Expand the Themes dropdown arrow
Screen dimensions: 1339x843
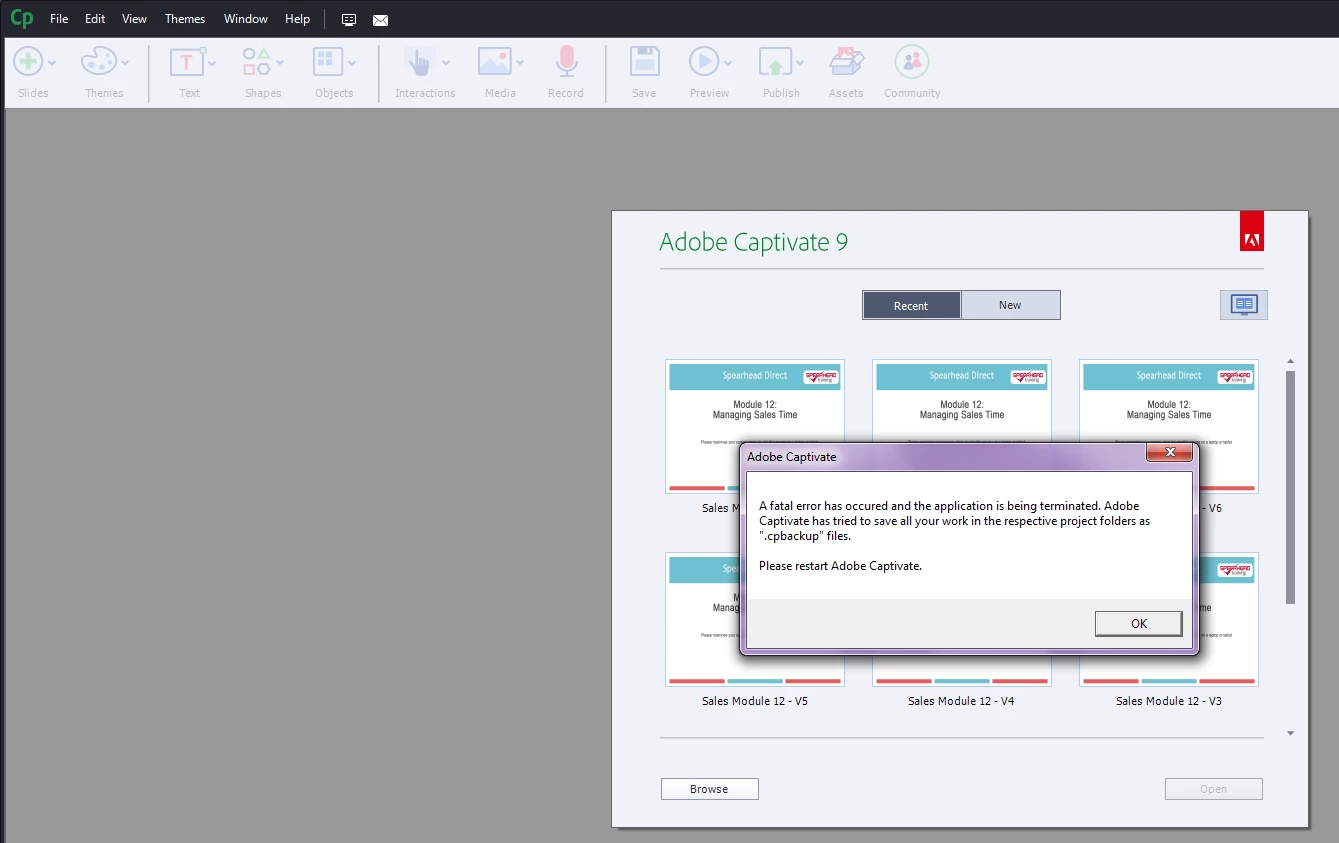coord(125,63)
